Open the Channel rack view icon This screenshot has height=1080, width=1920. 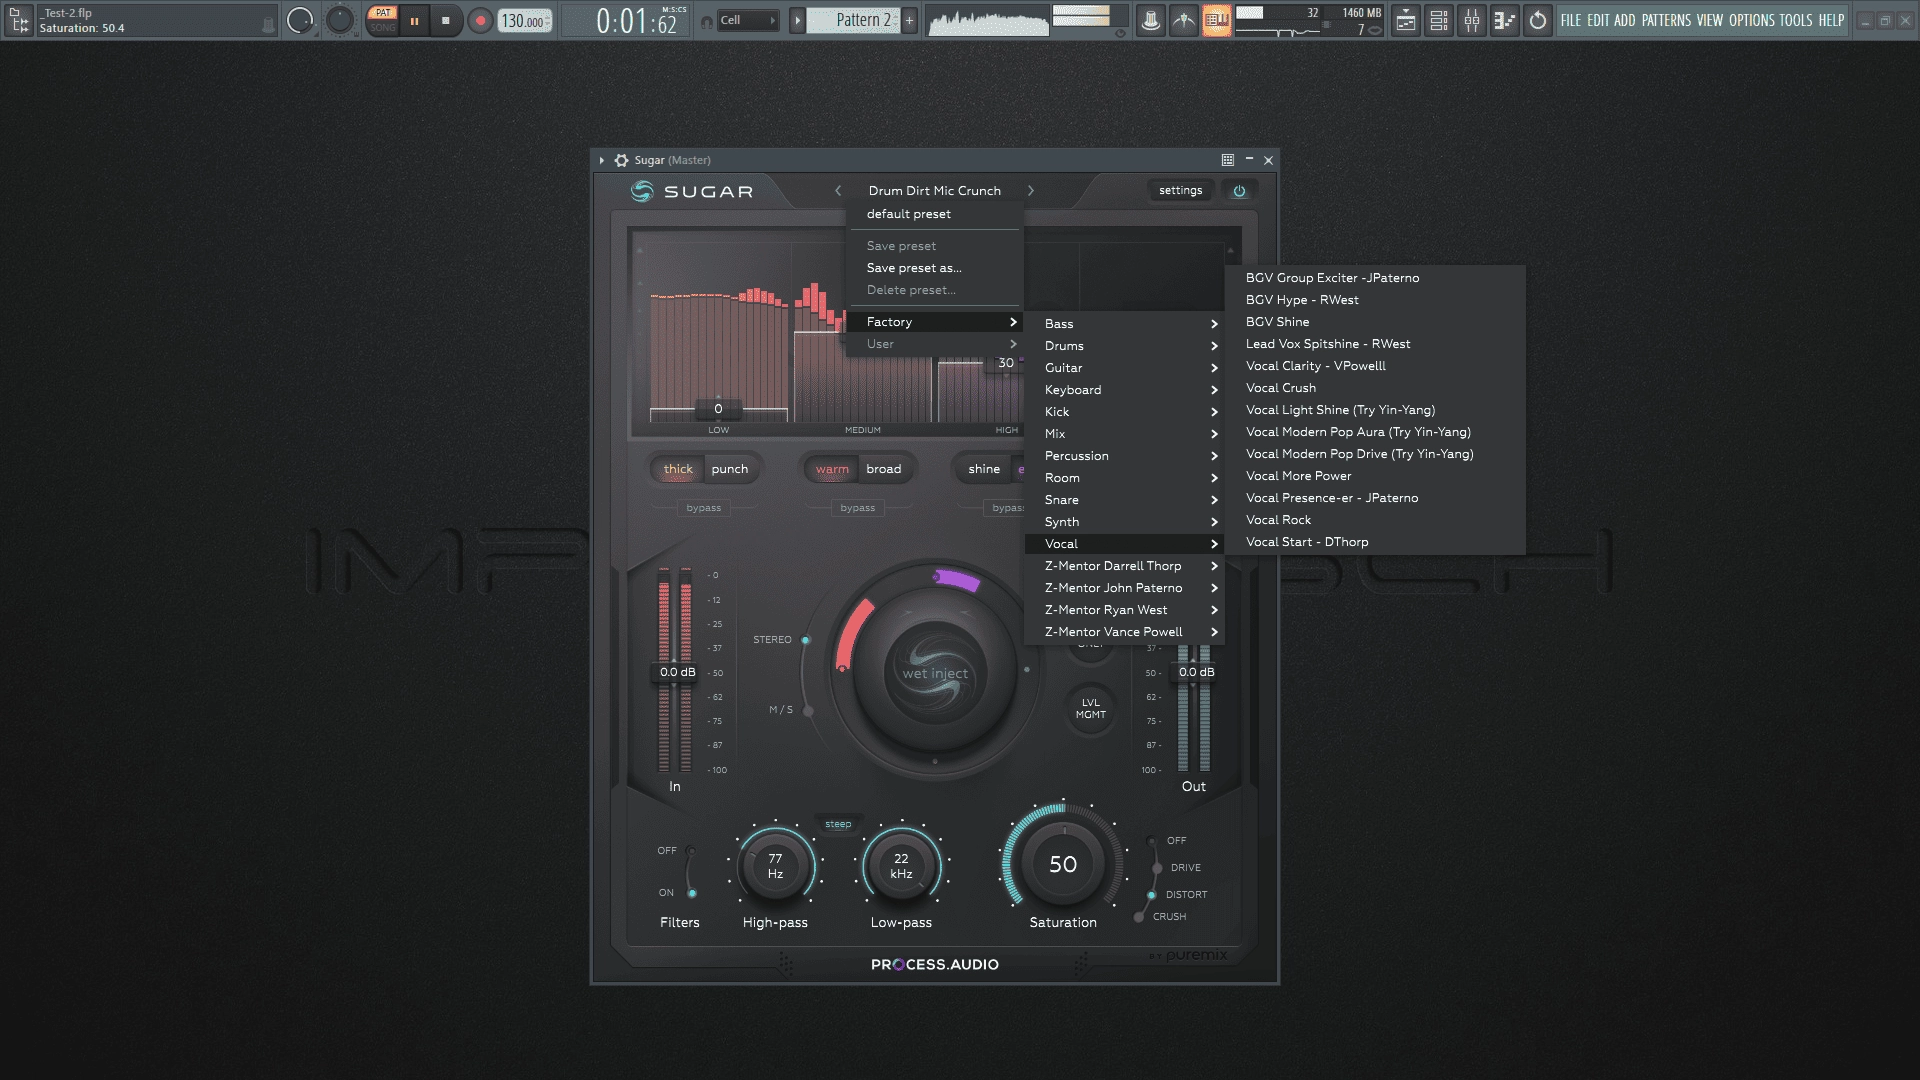pyautogui.click(x=1439, y=20)
